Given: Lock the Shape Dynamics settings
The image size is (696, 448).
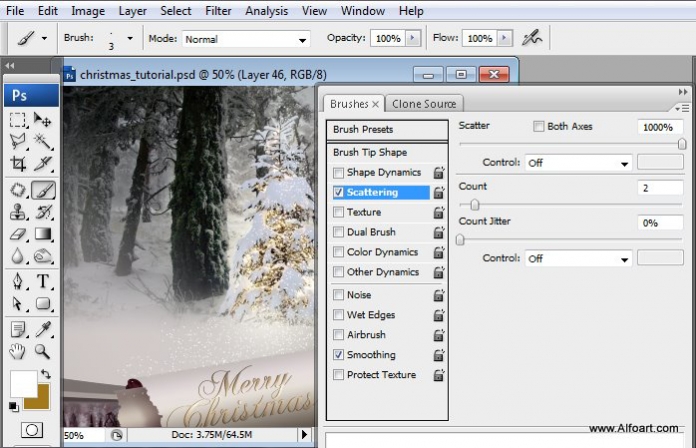Looking at the screenshot, I should coord(439,172).
